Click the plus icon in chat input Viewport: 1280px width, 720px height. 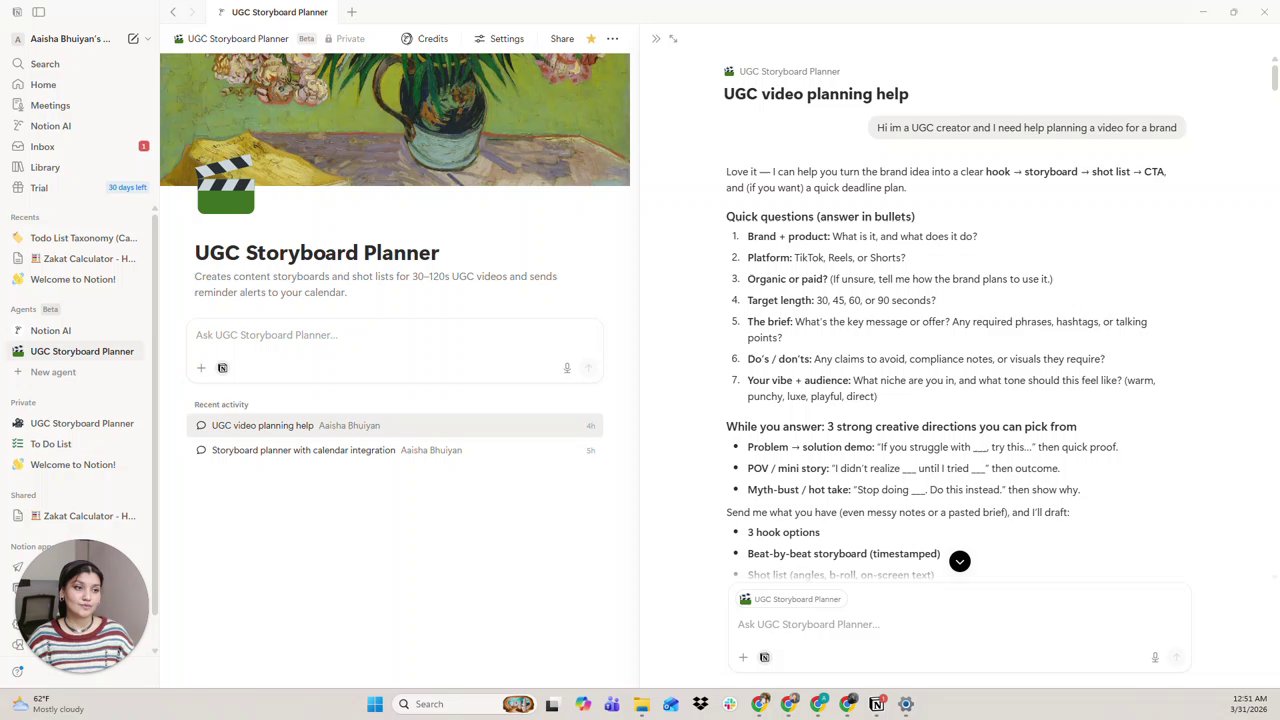pos(743,657)
